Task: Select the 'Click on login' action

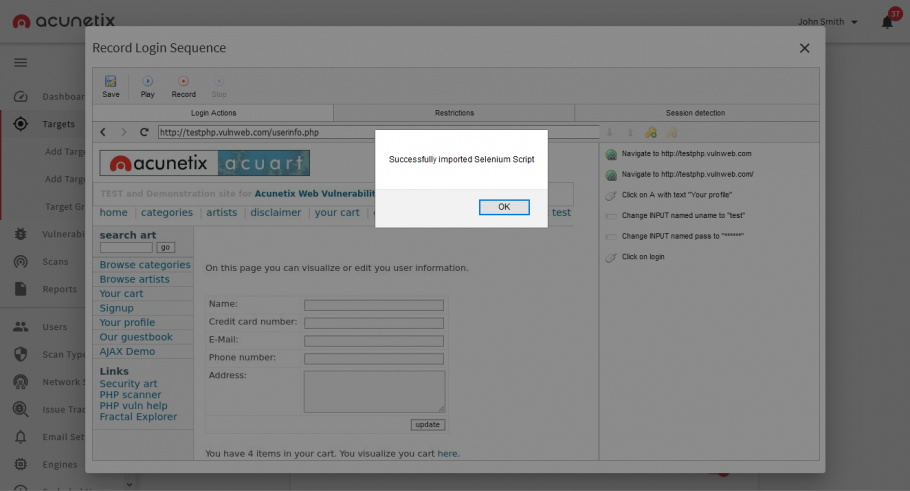Action: (643, 257)
